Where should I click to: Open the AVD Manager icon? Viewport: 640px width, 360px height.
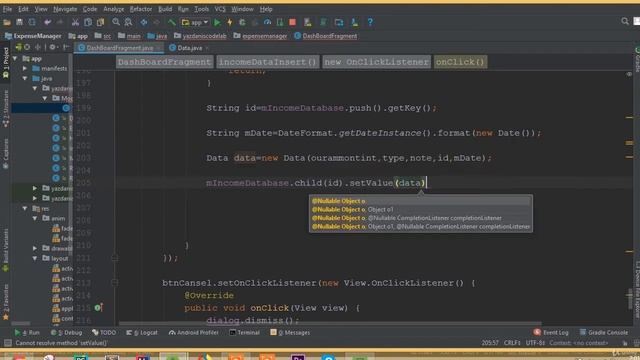pos(307,22)
